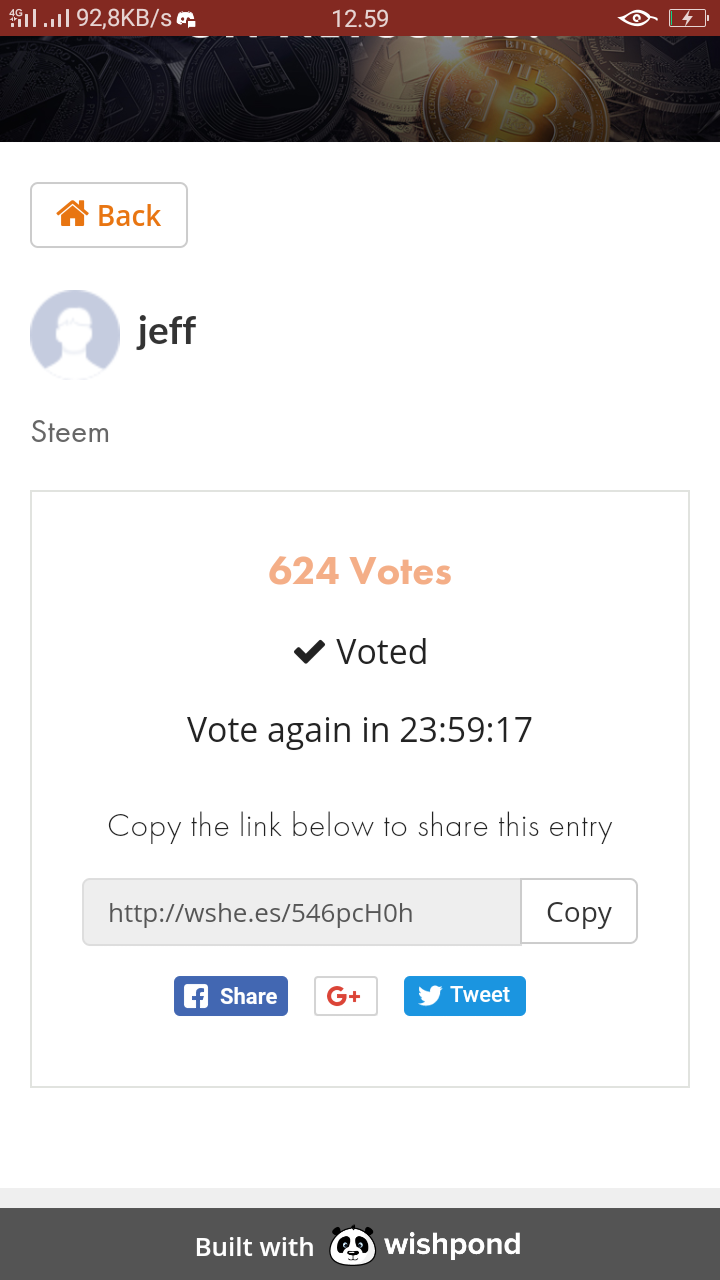
Task: Tap the Steem entry description text
Action: (x=70, y=432)
